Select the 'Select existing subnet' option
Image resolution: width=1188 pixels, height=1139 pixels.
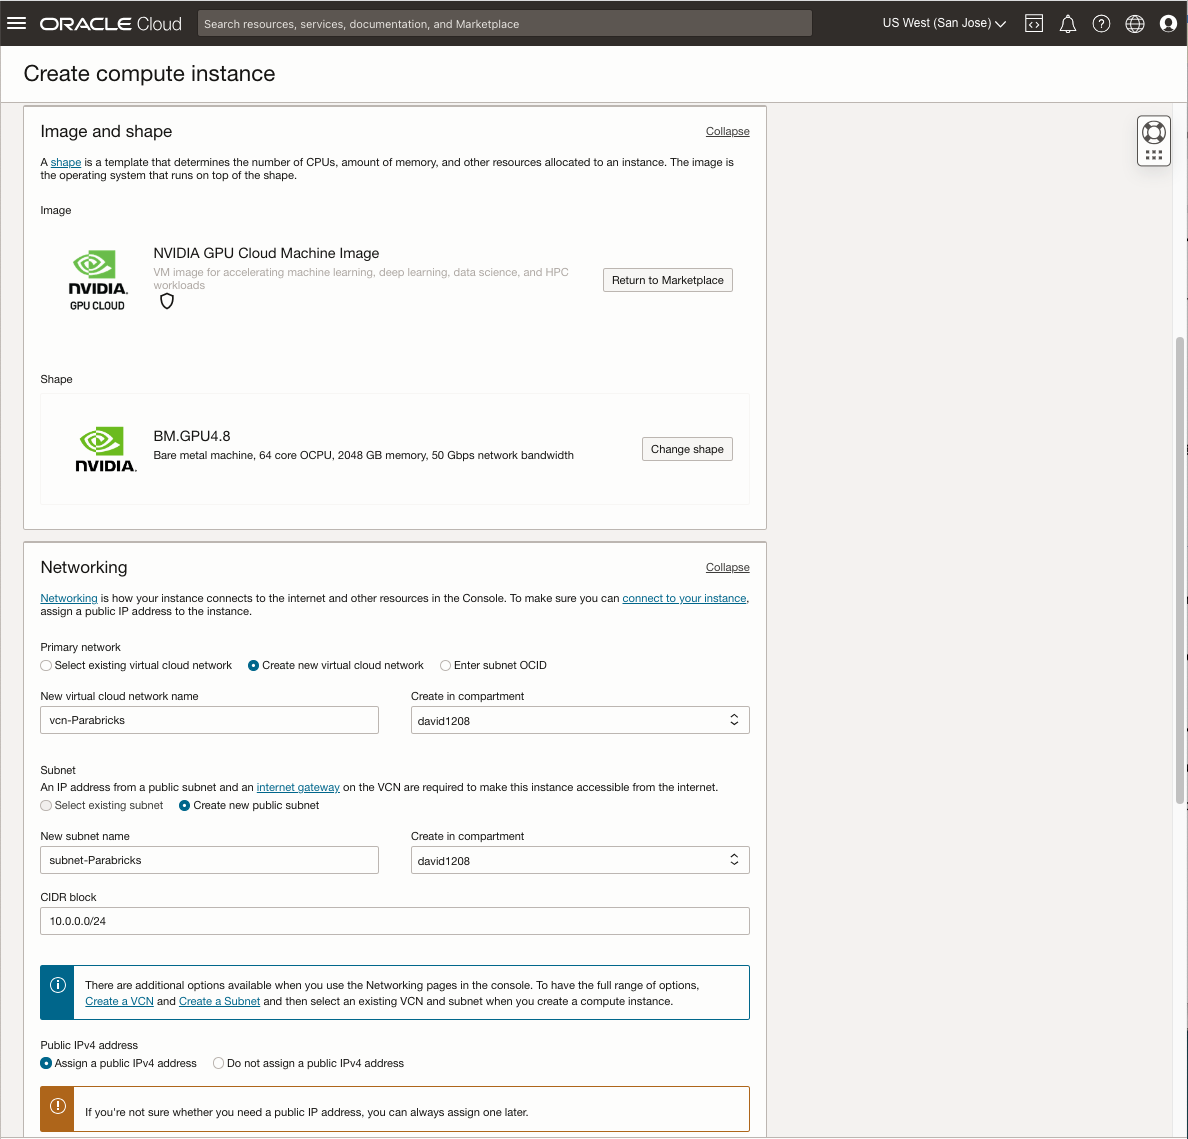click(46, 805)
